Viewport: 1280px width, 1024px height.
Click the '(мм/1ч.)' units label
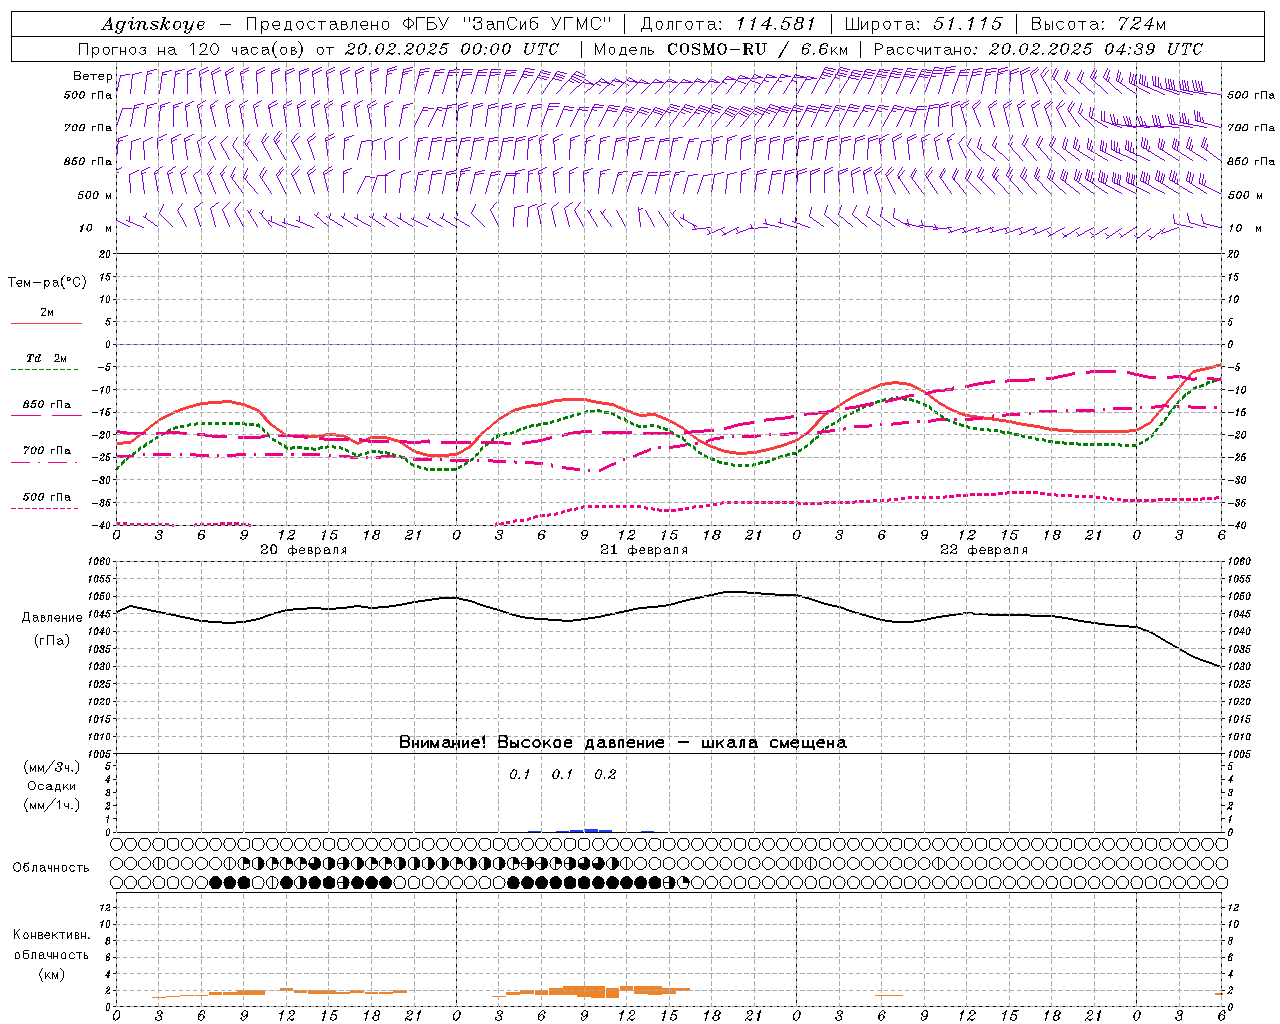point(52,805)
